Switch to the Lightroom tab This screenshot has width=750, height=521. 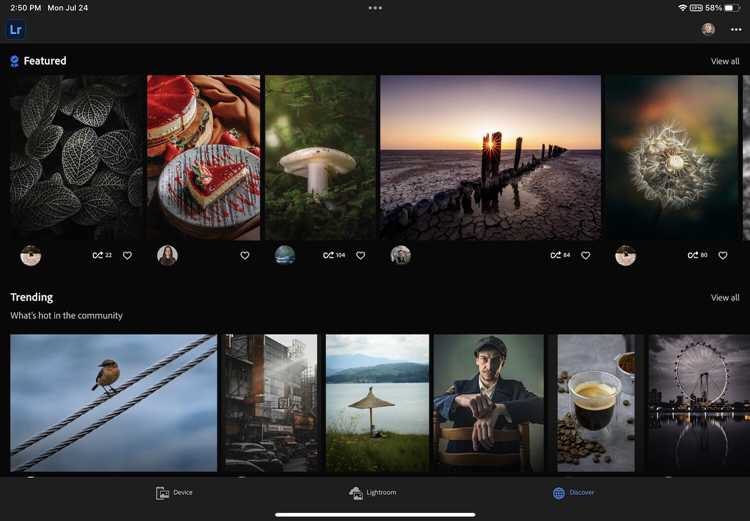point(373,493)
